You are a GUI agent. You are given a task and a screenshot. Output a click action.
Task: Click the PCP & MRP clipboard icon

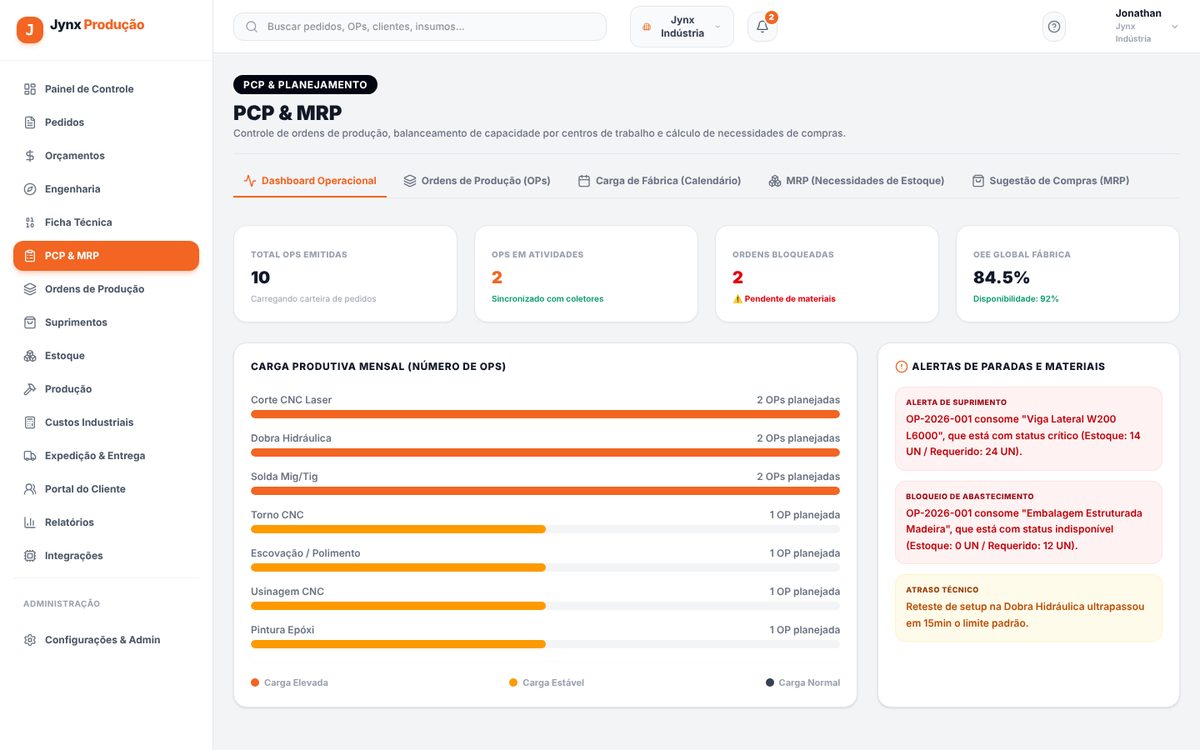point(30,256)
